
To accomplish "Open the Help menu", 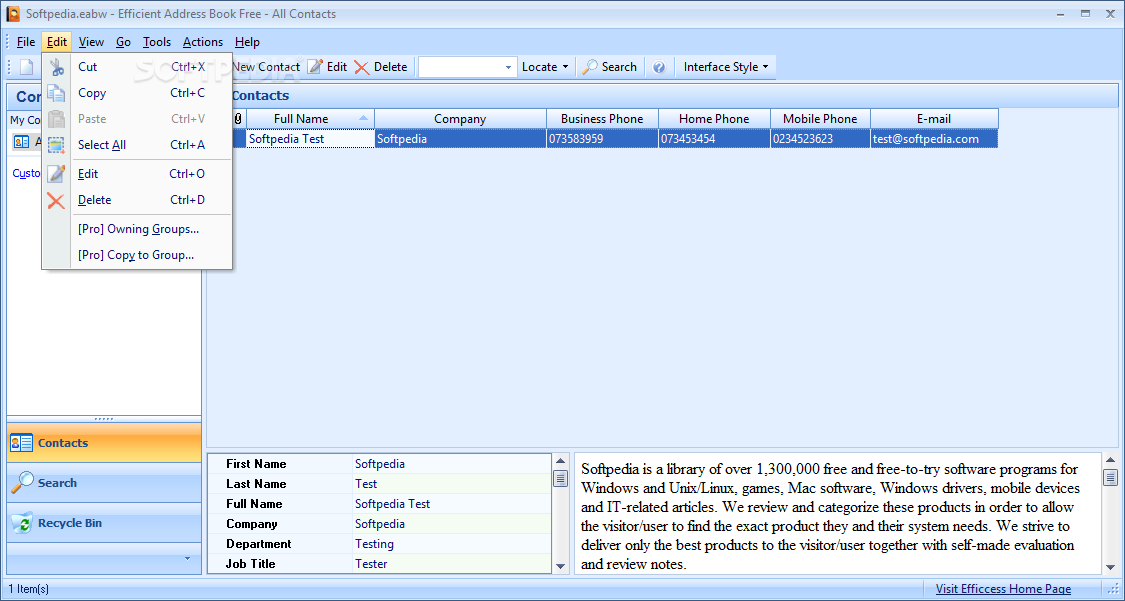I will click(x=247, y=42).
